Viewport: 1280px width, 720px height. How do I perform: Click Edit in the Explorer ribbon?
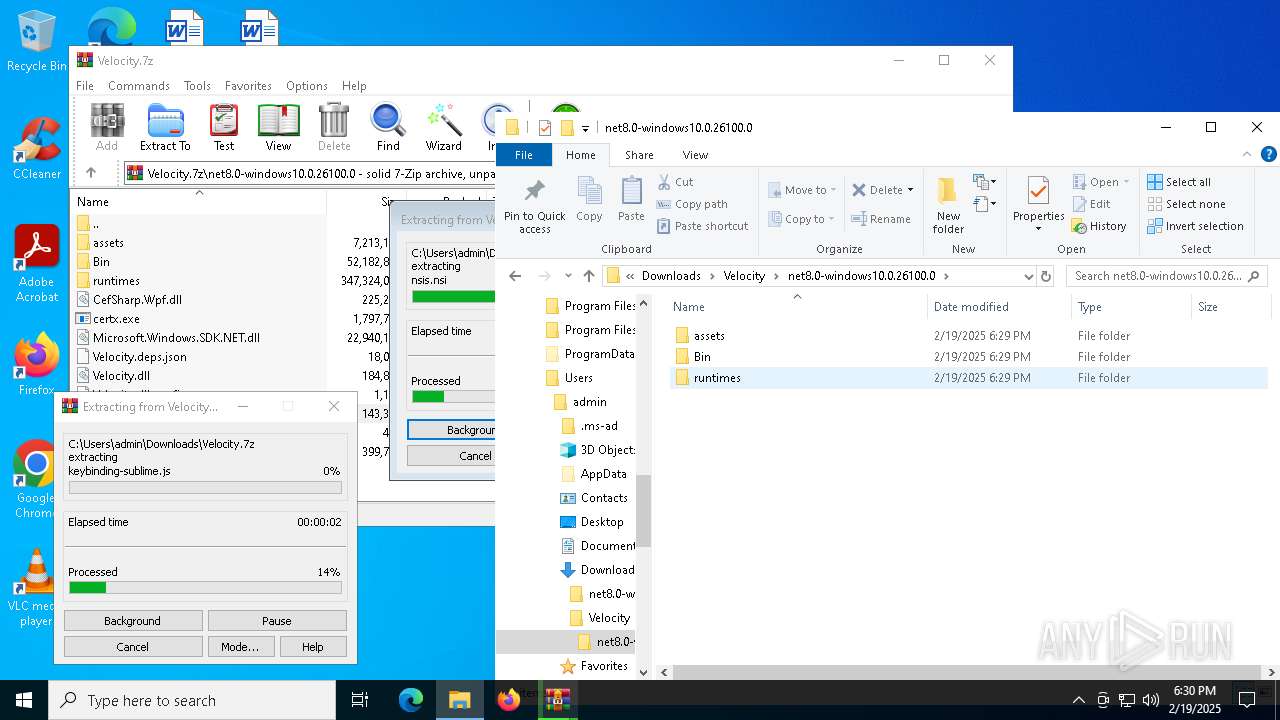1091,204
